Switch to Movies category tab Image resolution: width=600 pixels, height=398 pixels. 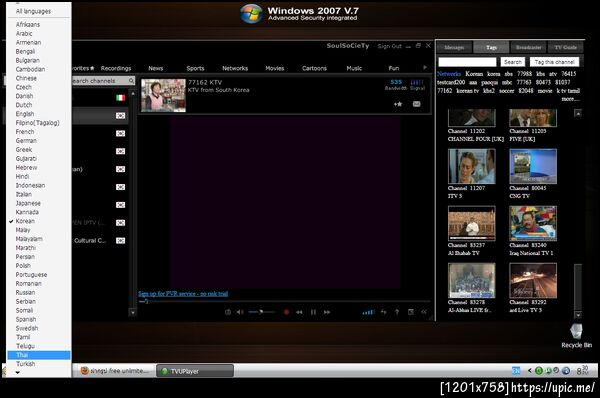click(275, 69)
